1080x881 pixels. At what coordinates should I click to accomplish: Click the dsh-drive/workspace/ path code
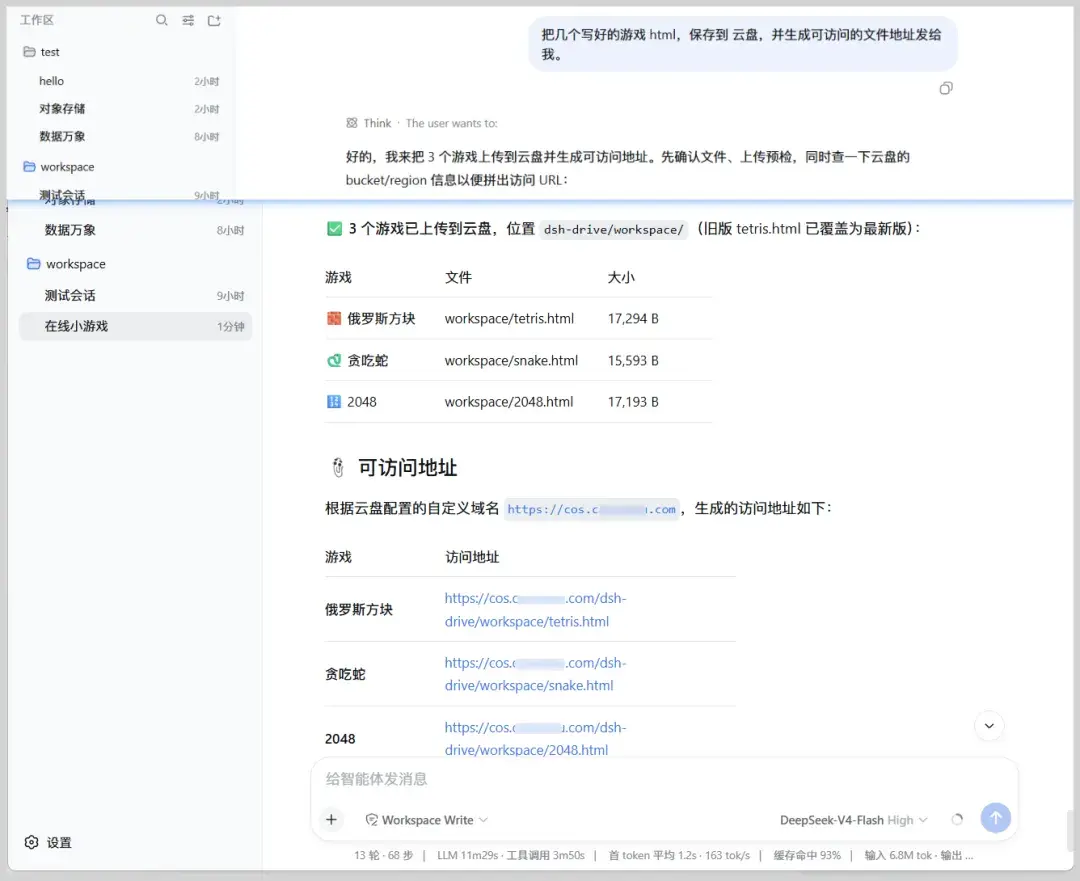[x=613, y=229]
